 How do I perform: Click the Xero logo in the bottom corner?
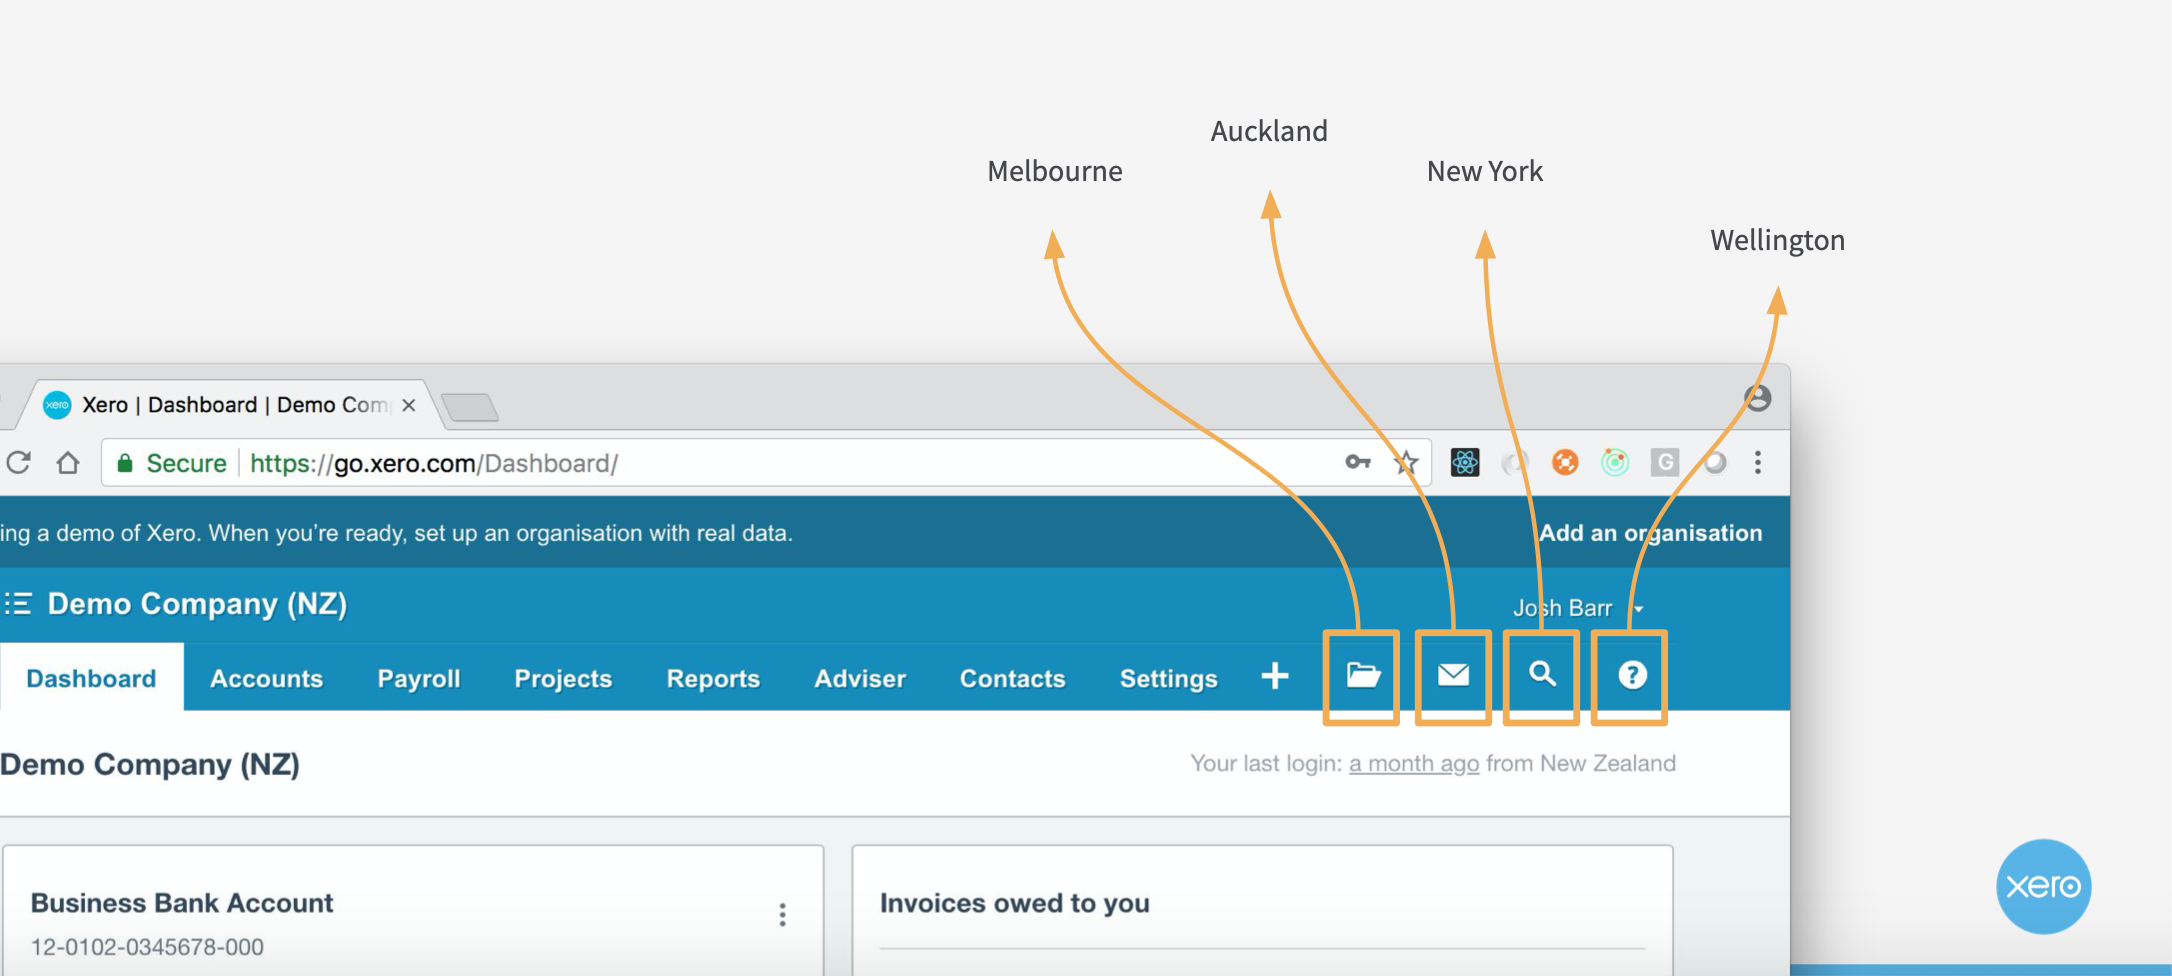[x=2043, y=886]
